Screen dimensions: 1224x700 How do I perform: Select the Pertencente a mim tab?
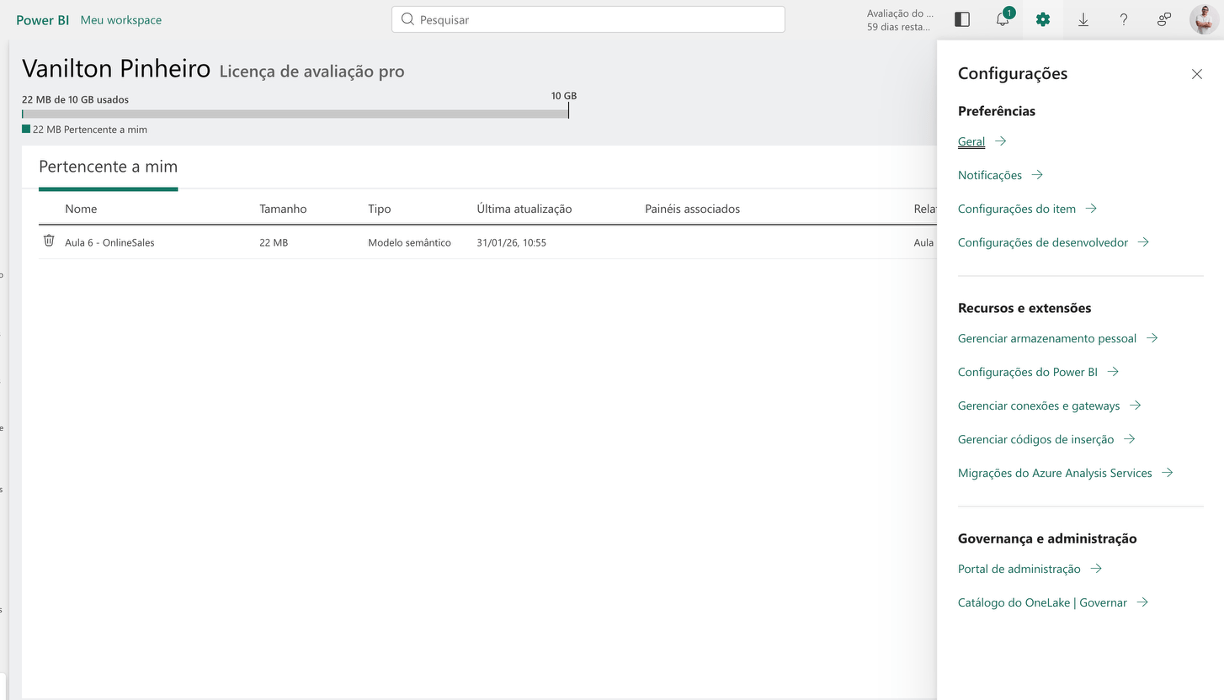[x=108, y=167]
